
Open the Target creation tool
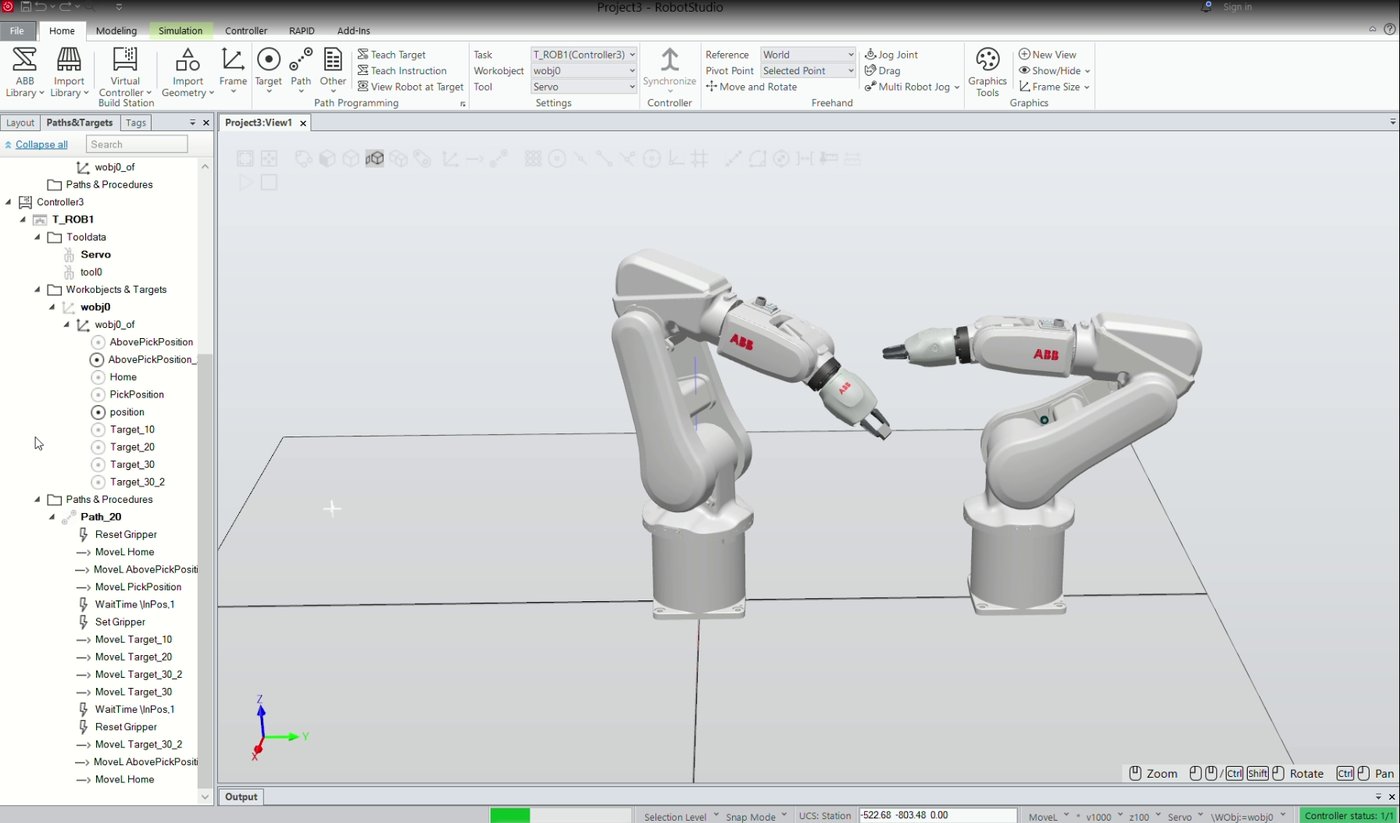pos(268,72)
